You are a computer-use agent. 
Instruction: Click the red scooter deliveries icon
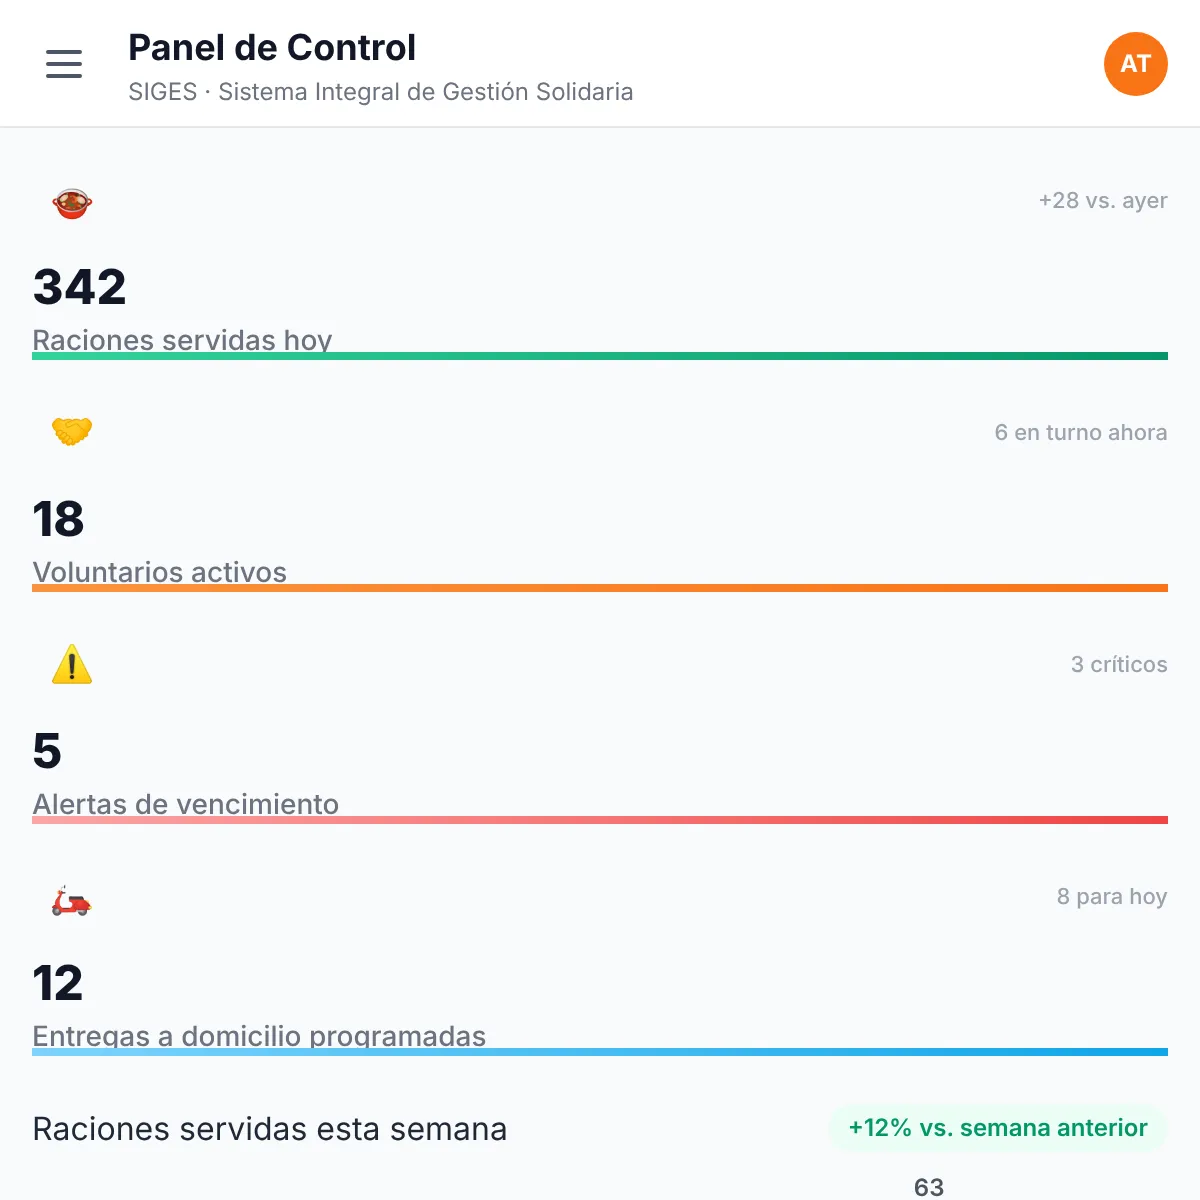click(x=72, y=900)
